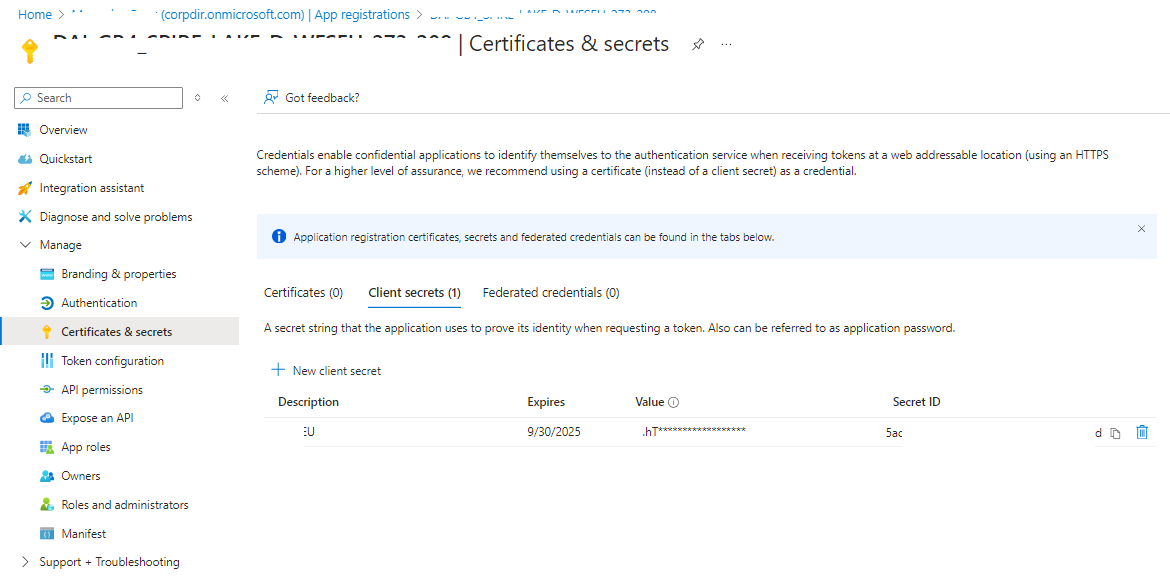
Task: Open the Overview page icon in sidebar
Action: pyautogui.click(x=22, y=129)
